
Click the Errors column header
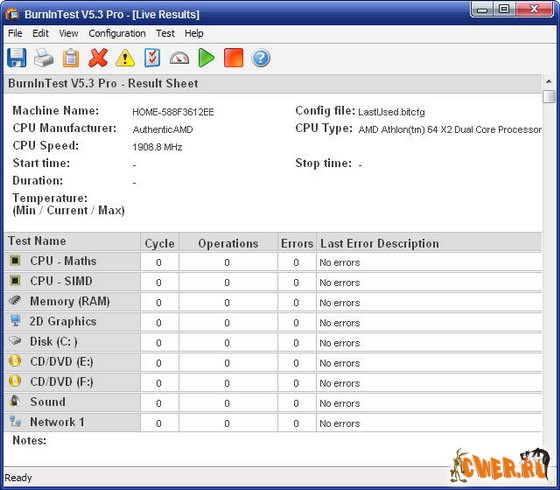tap(297, 243)
